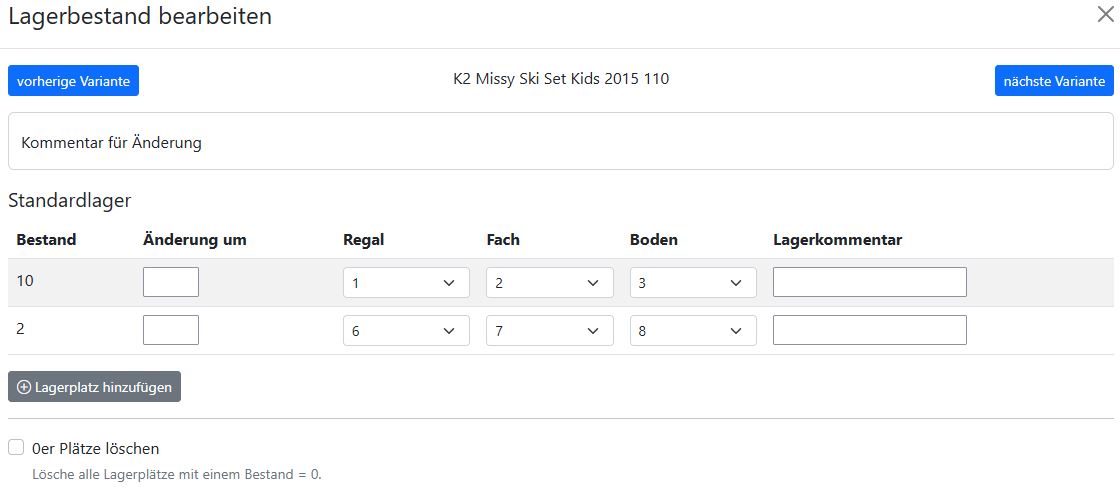Click the plus icon for Lagerplatz hinzufügen
The height and width of the screenshot is (489, 1120).
click(25, 387)
